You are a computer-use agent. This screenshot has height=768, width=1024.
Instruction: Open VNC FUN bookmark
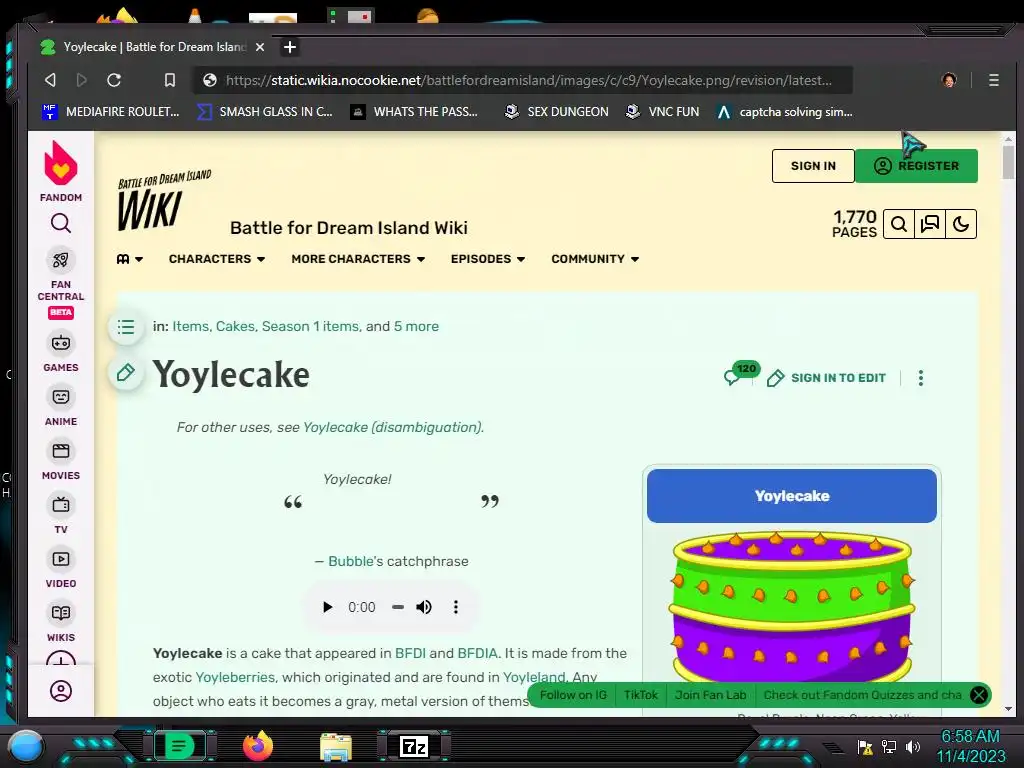(662, 112)
